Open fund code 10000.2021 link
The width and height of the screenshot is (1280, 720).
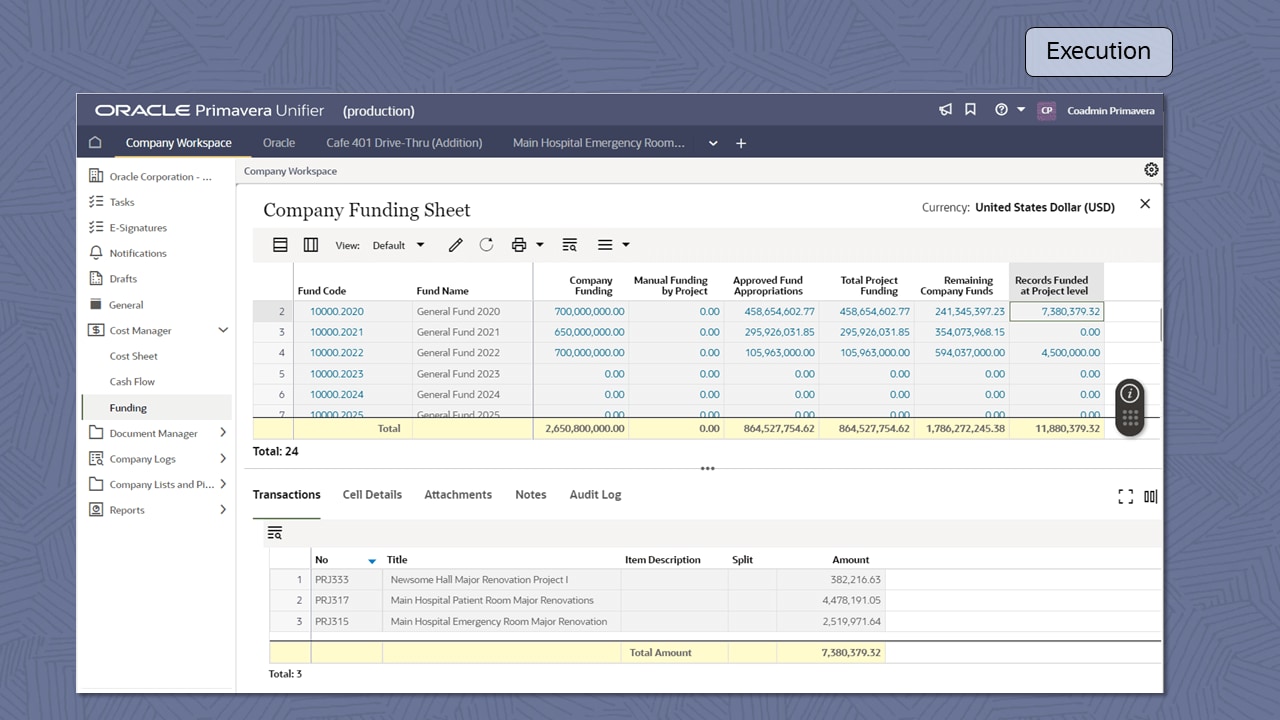click(x=336, y=332)
